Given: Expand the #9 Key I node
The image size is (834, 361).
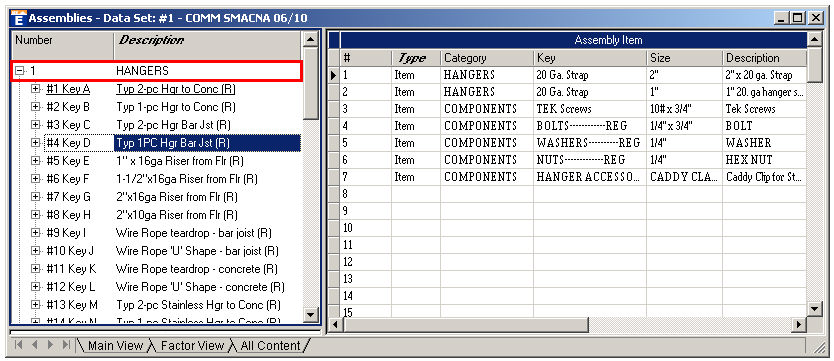Looking at the screenshot, I should click(36, 233).
